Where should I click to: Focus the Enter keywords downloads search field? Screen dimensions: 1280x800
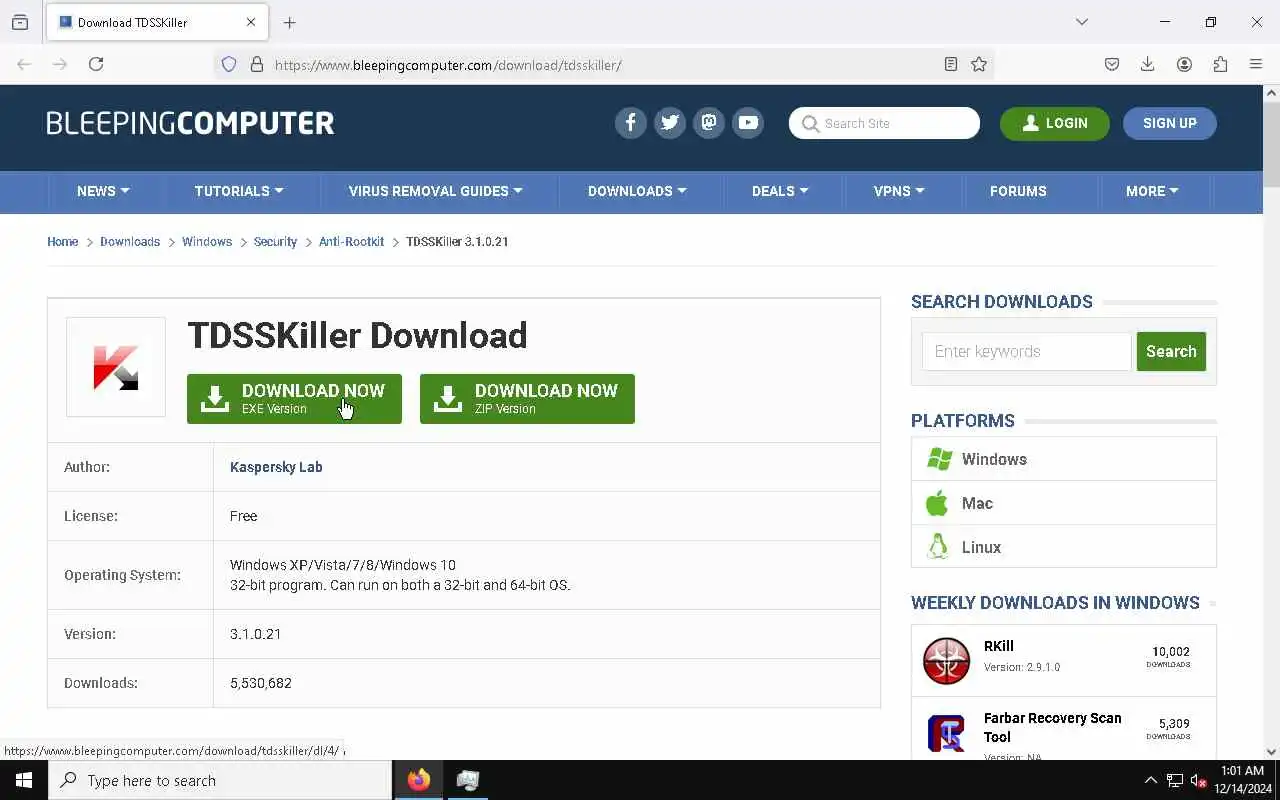pos(1027,351)
